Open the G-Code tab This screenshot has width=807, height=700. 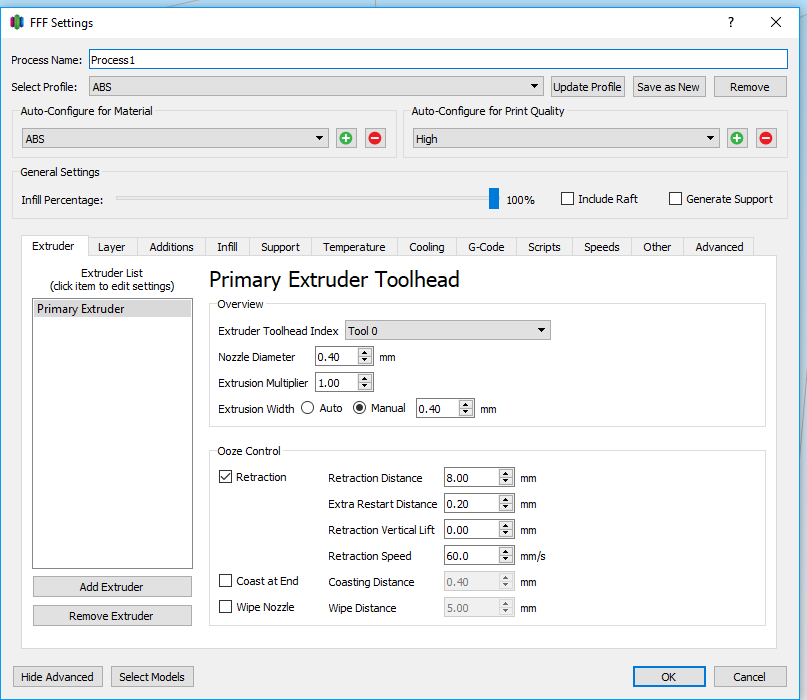[486, 247]
